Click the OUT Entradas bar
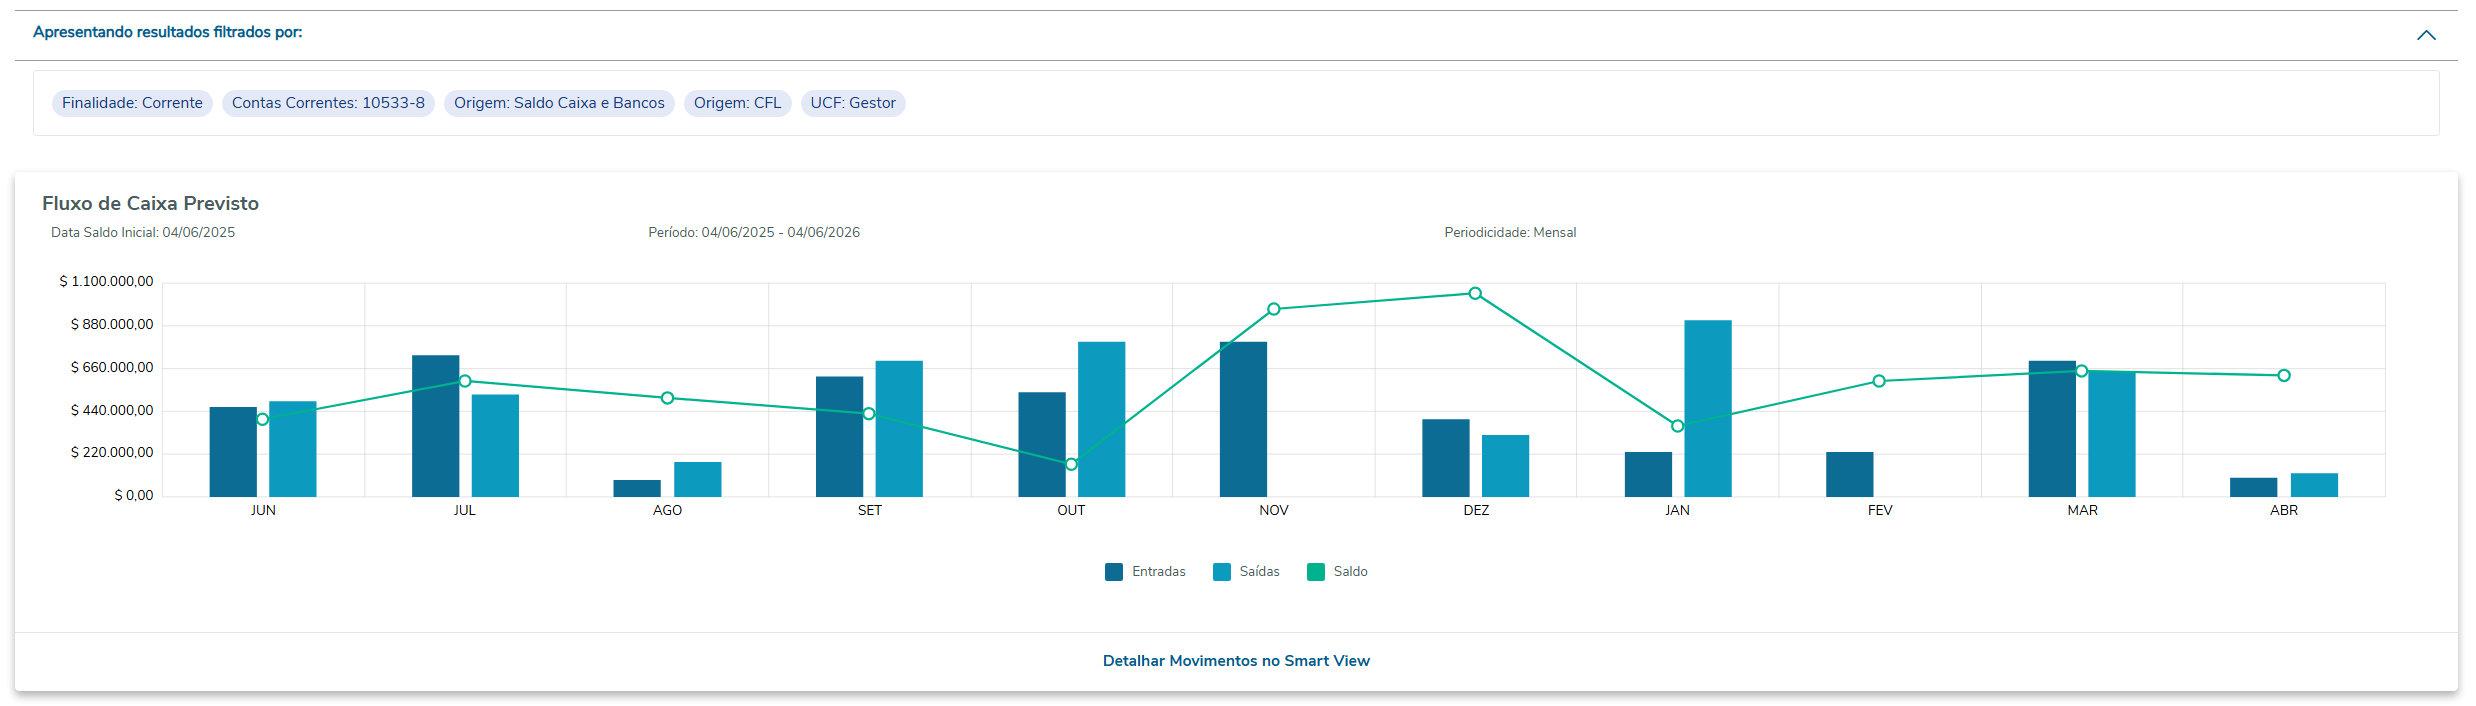The width and height of the screenshot is (2476, 706). 1042,445
